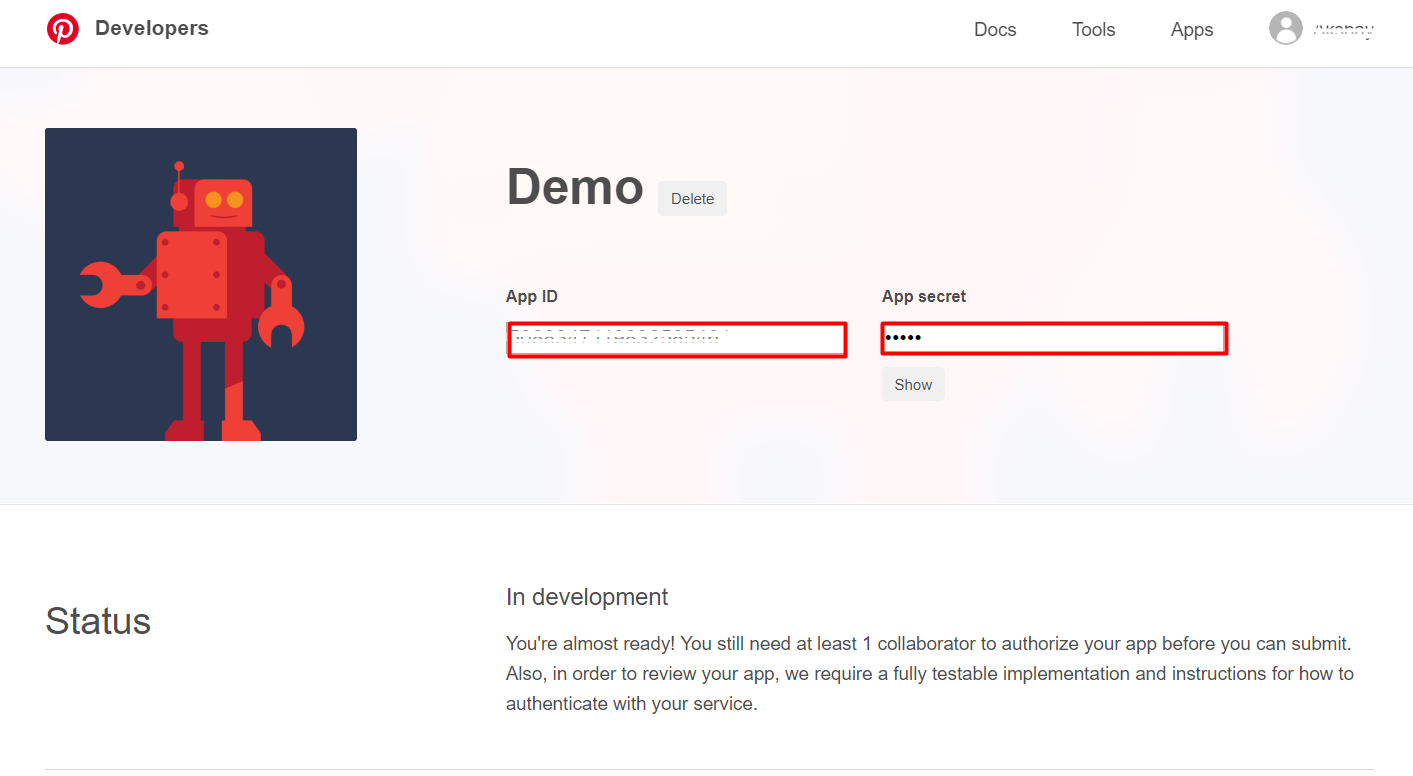Click the App ID label

pyautogui.click(x=531, y=296)
